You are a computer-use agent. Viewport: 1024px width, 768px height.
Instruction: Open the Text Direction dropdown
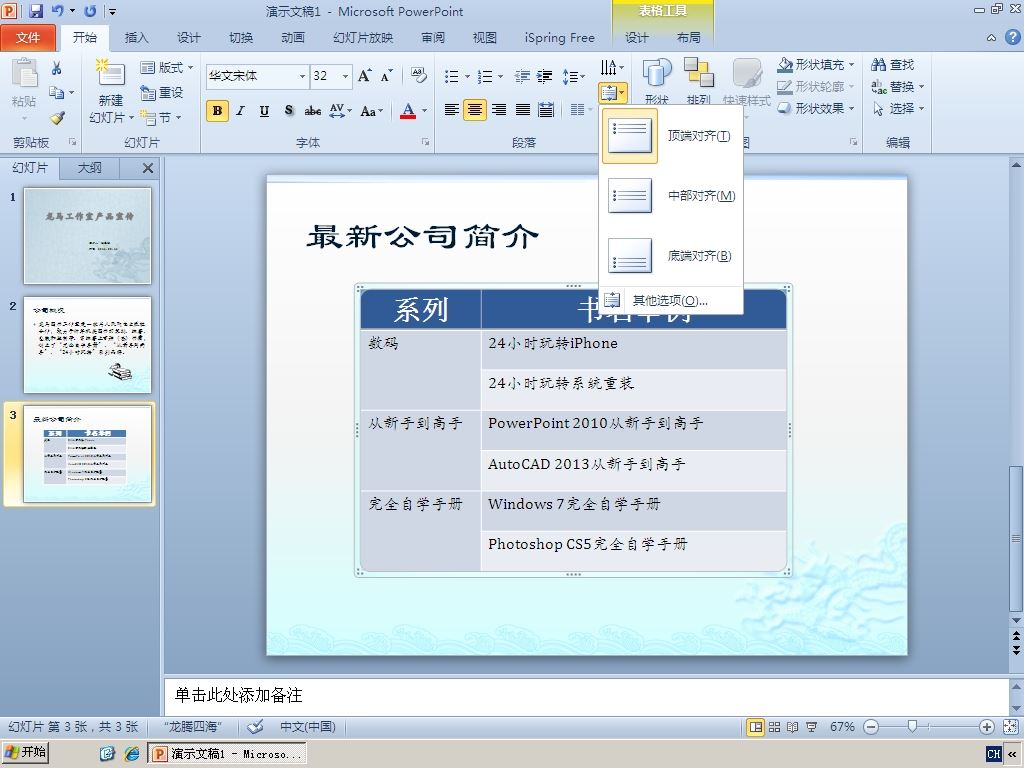coord(612,67)
